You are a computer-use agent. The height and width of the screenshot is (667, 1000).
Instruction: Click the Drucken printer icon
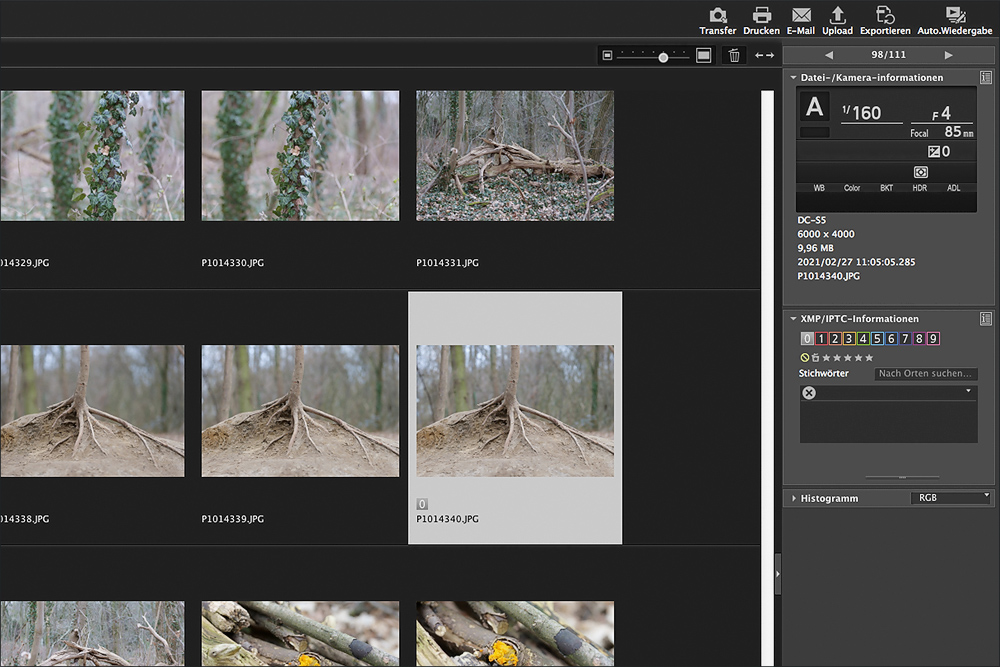tap(761, 15)
